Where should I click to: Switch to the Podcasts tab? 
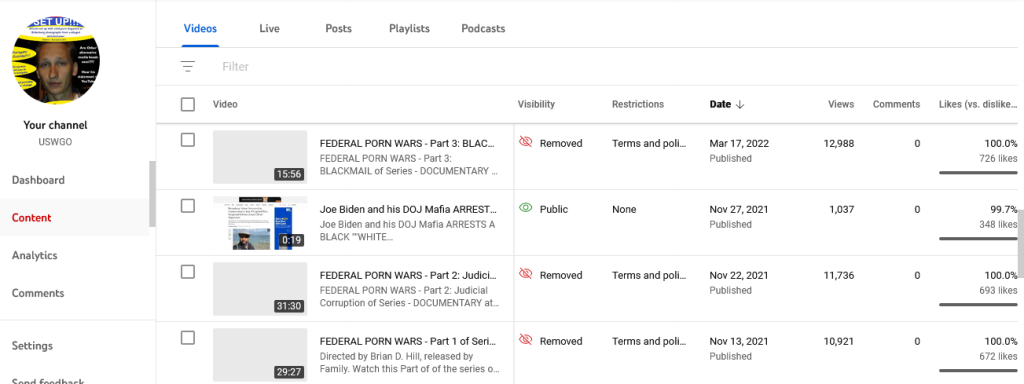point(483,29)
